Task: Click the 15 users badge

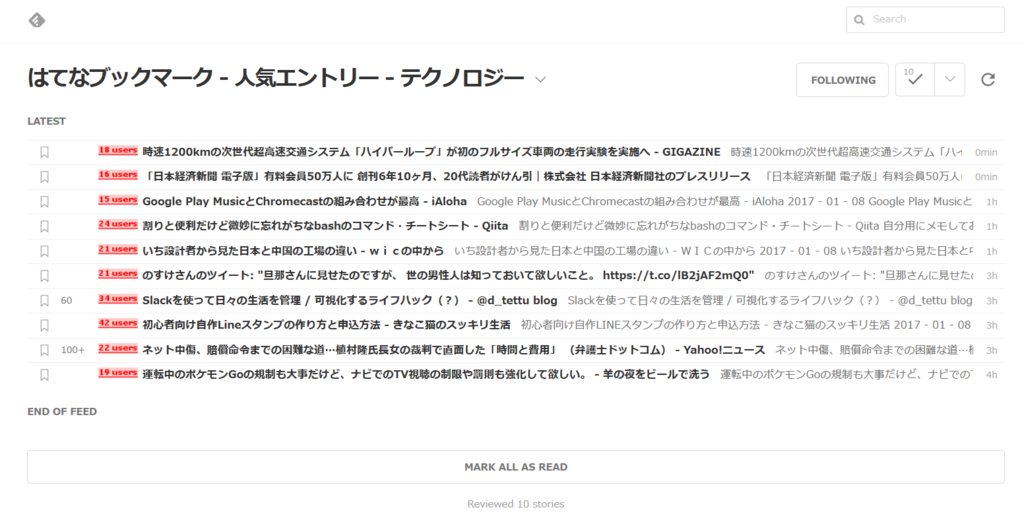Action: tap(118, 200)
